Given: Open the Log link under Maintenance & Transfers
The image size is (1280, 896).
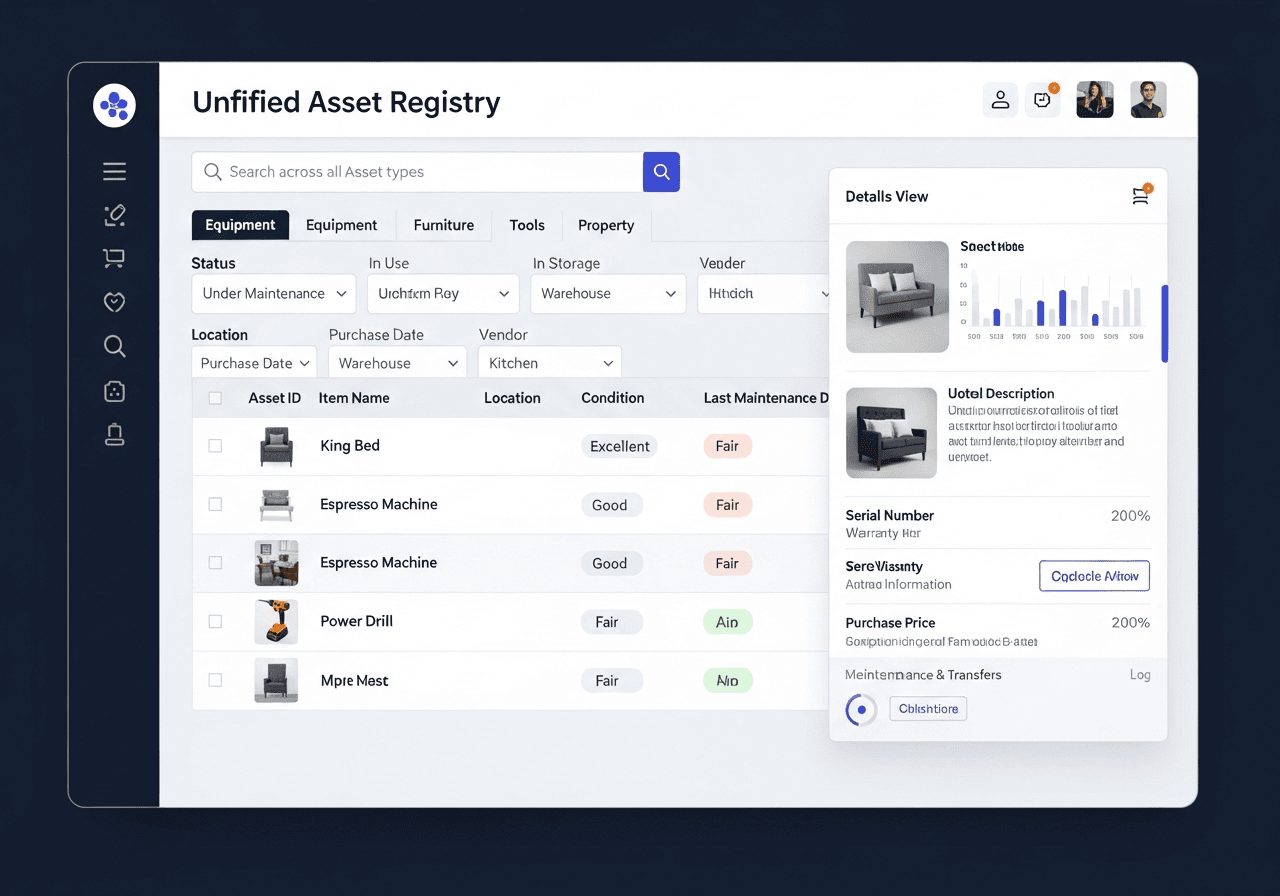Looking at the screenshot, I should (x=1140, y=675).
